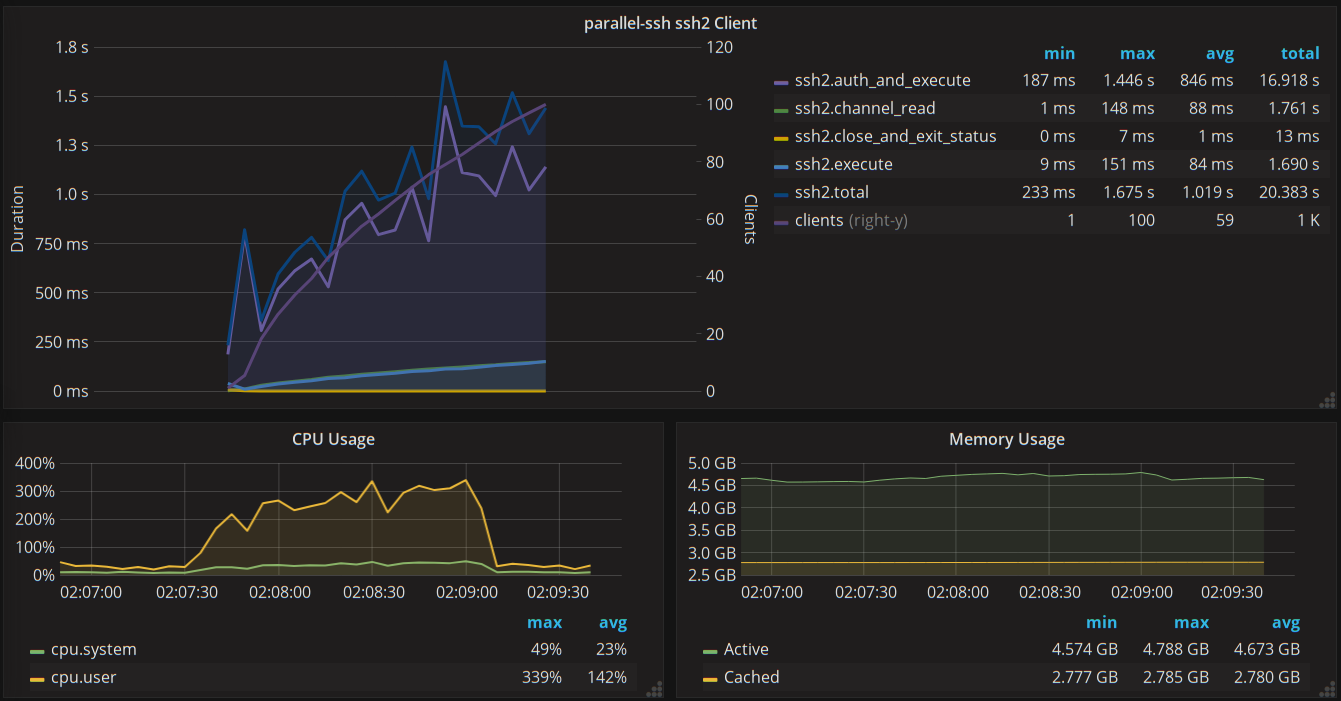Toggle the Cached memory legend series
This screenshot has width=1341, height=701.
coord(751,677)
